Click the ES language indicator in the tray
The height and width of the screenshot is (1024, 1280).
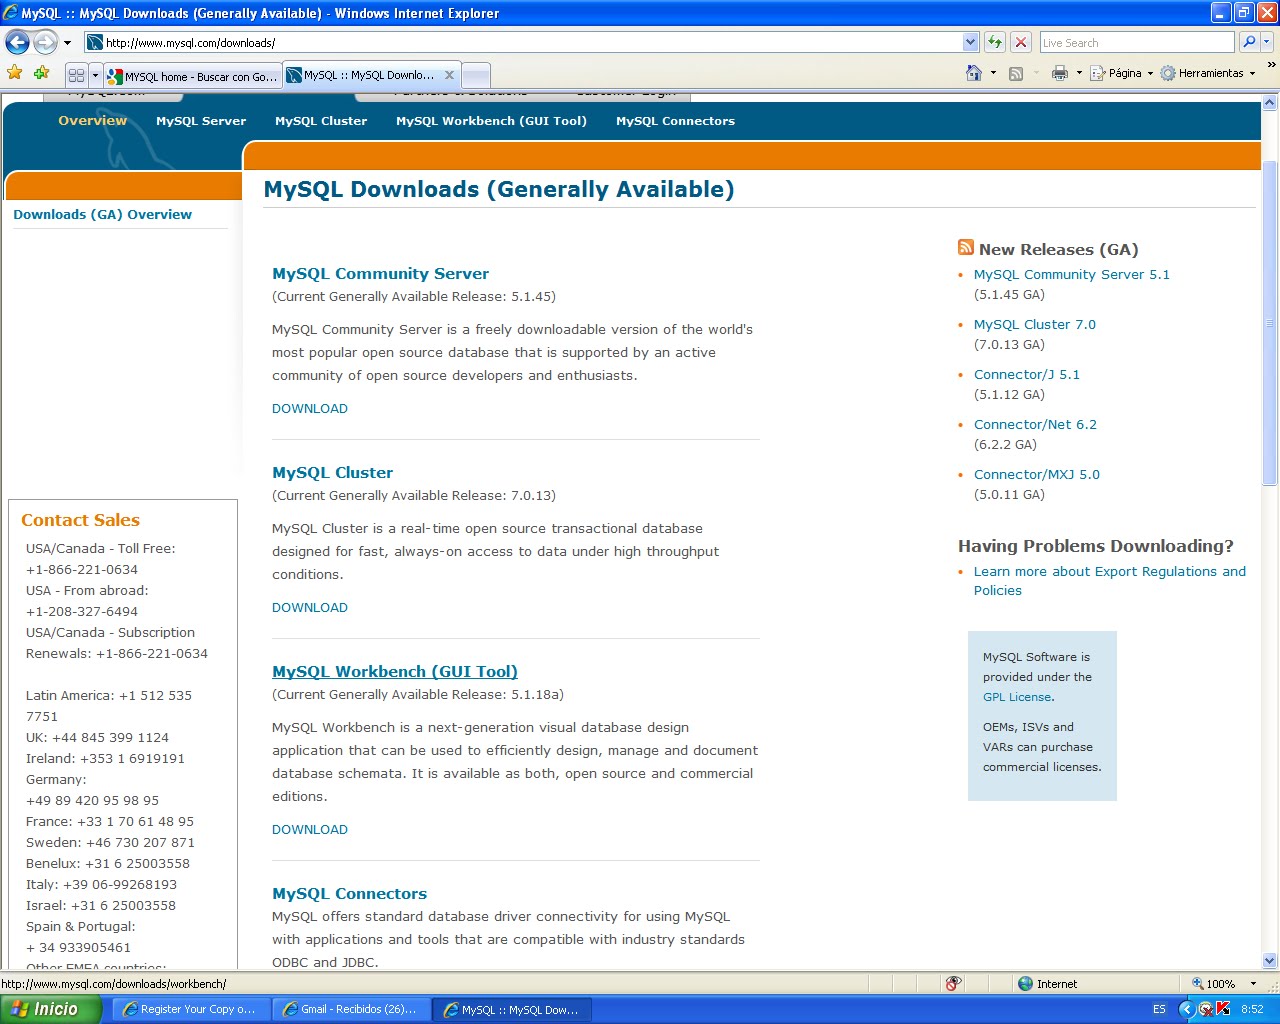[1159, 1009]
